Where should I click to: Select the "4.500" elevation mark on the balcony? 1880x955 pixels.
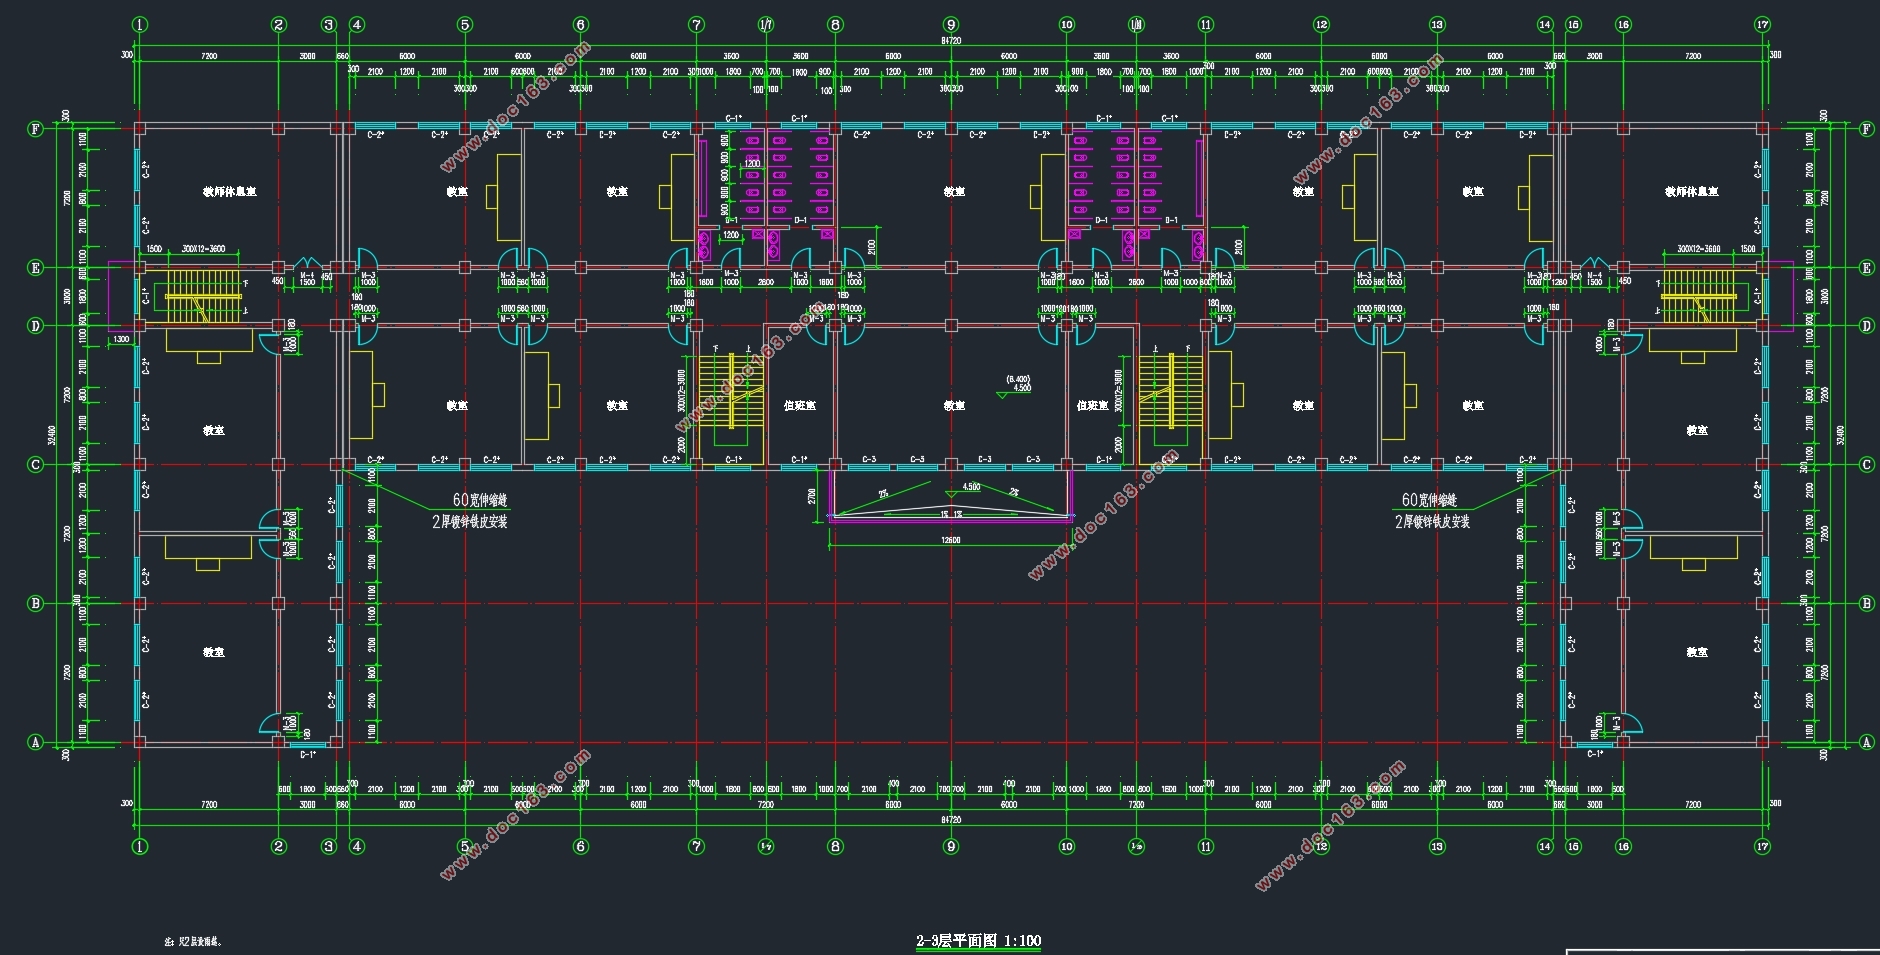[971, 487]
